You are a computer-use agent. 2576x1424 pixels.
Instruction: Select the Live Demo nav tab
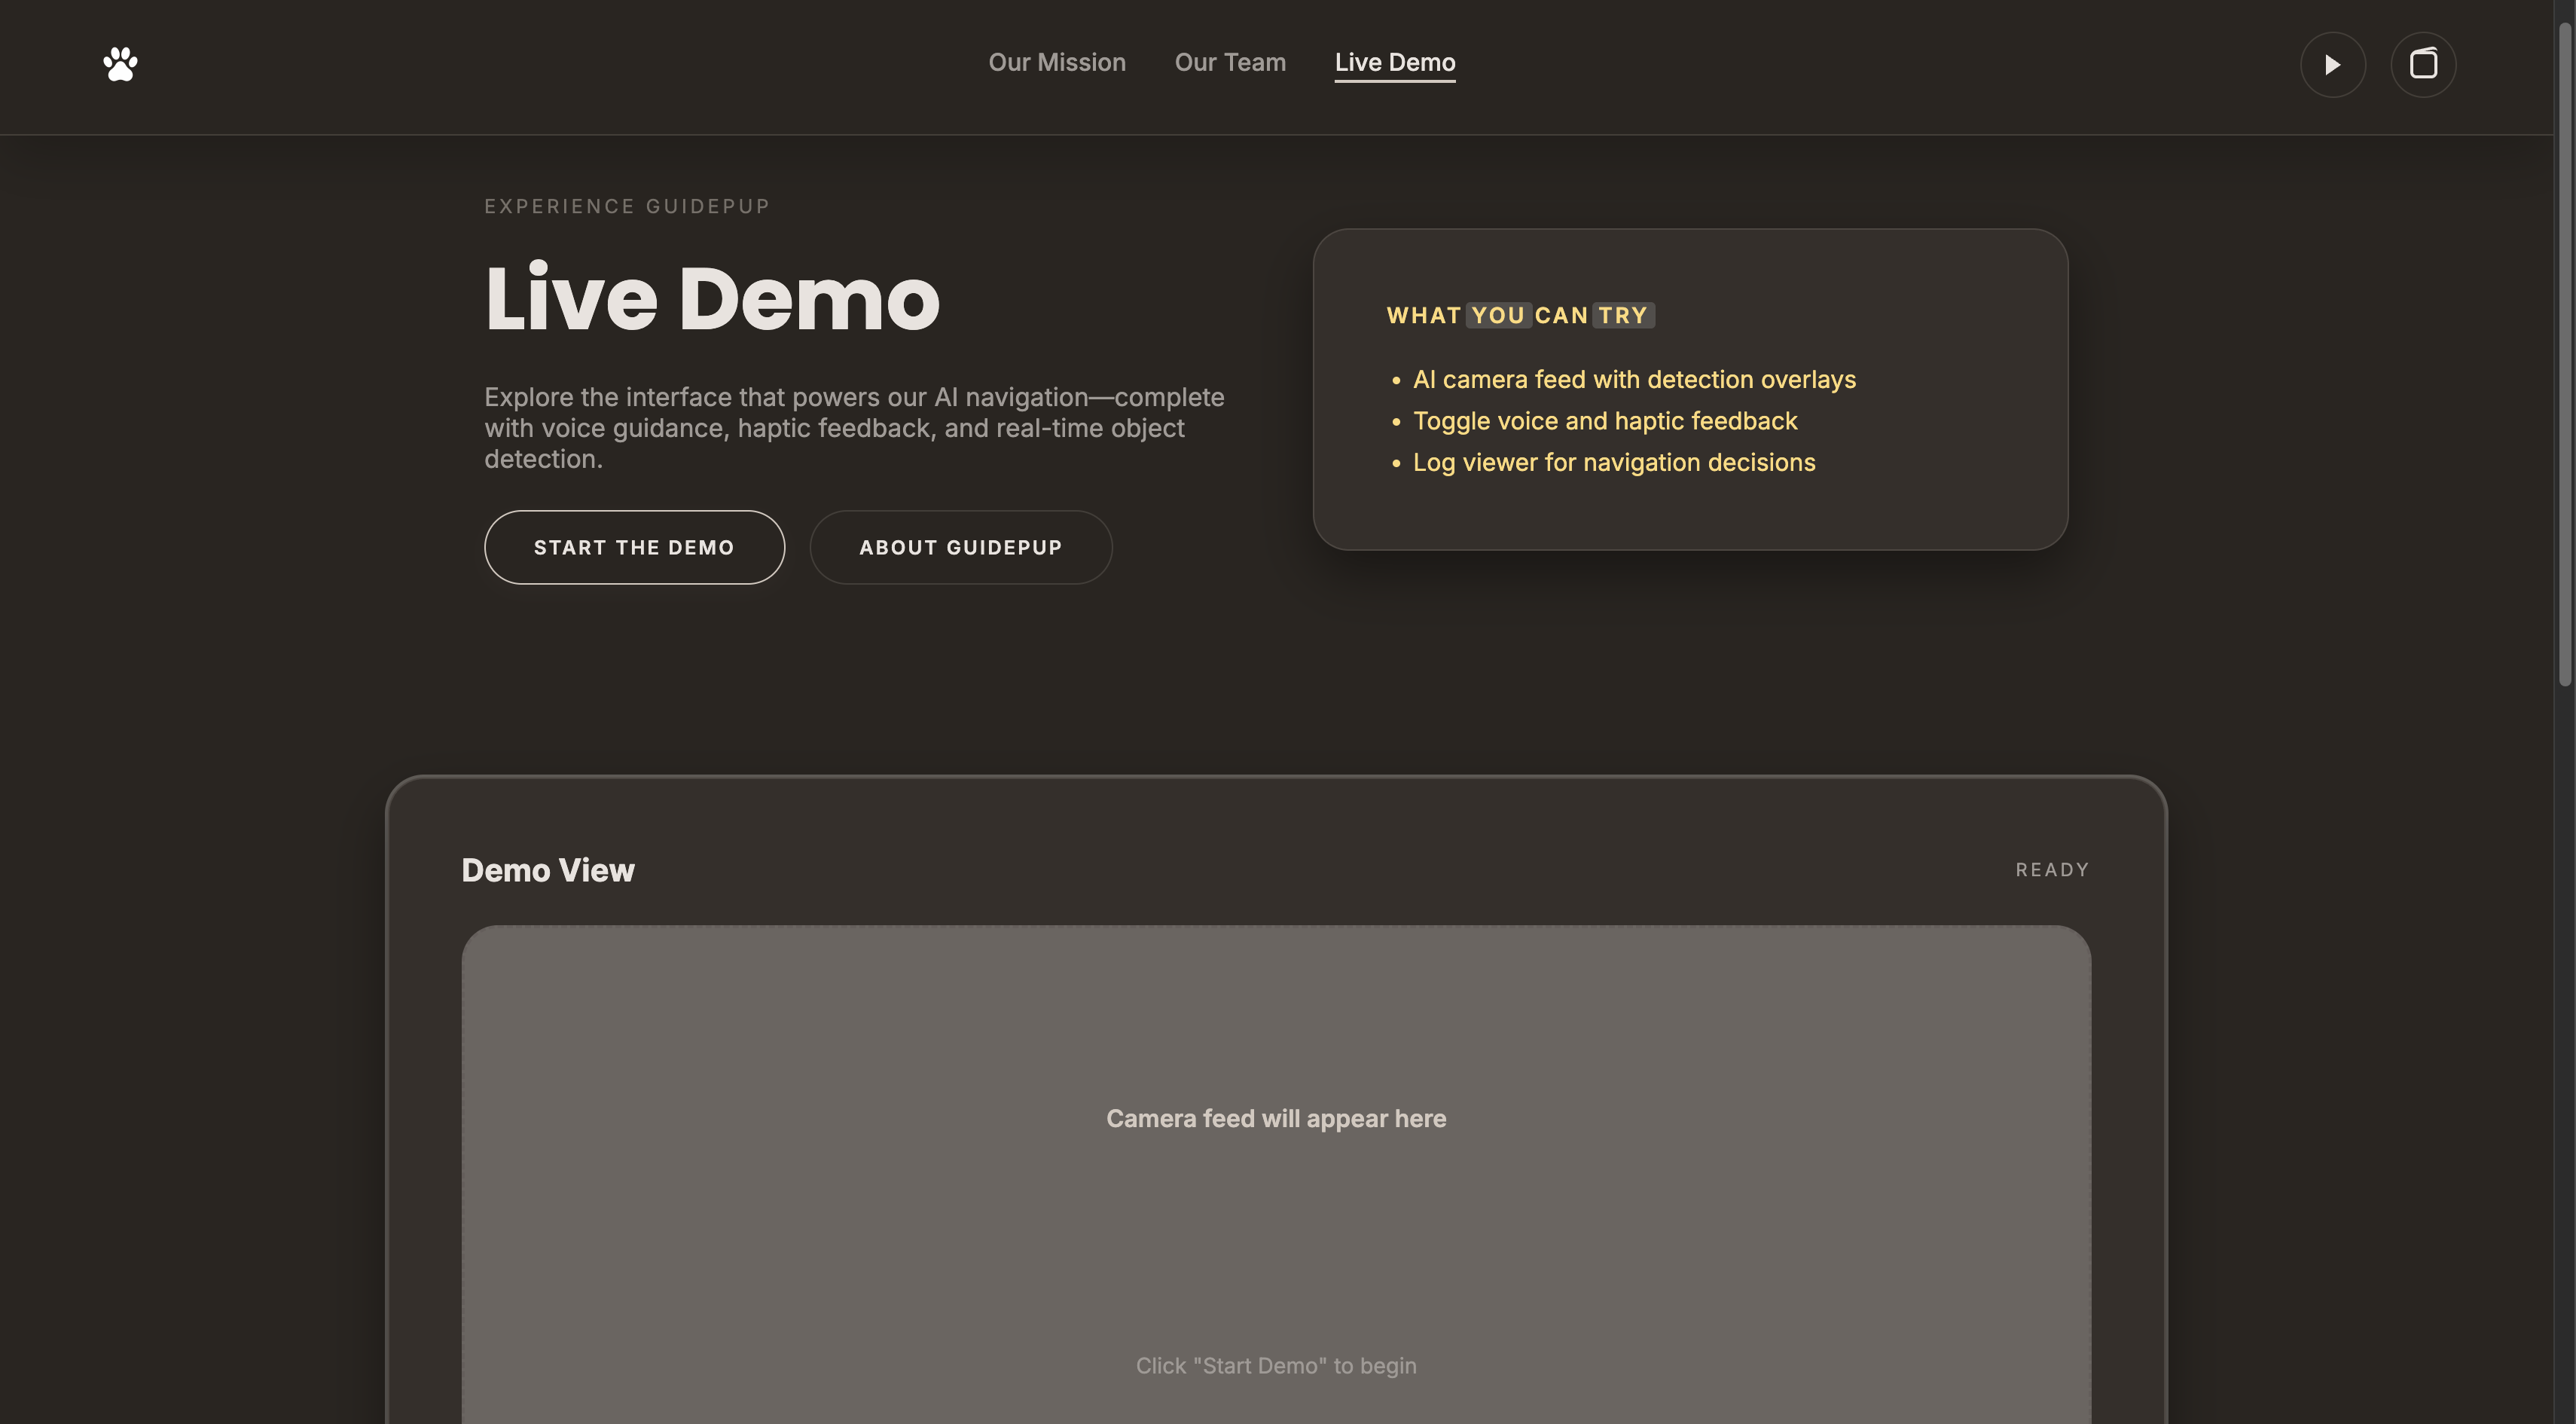tap(1394, 62)
